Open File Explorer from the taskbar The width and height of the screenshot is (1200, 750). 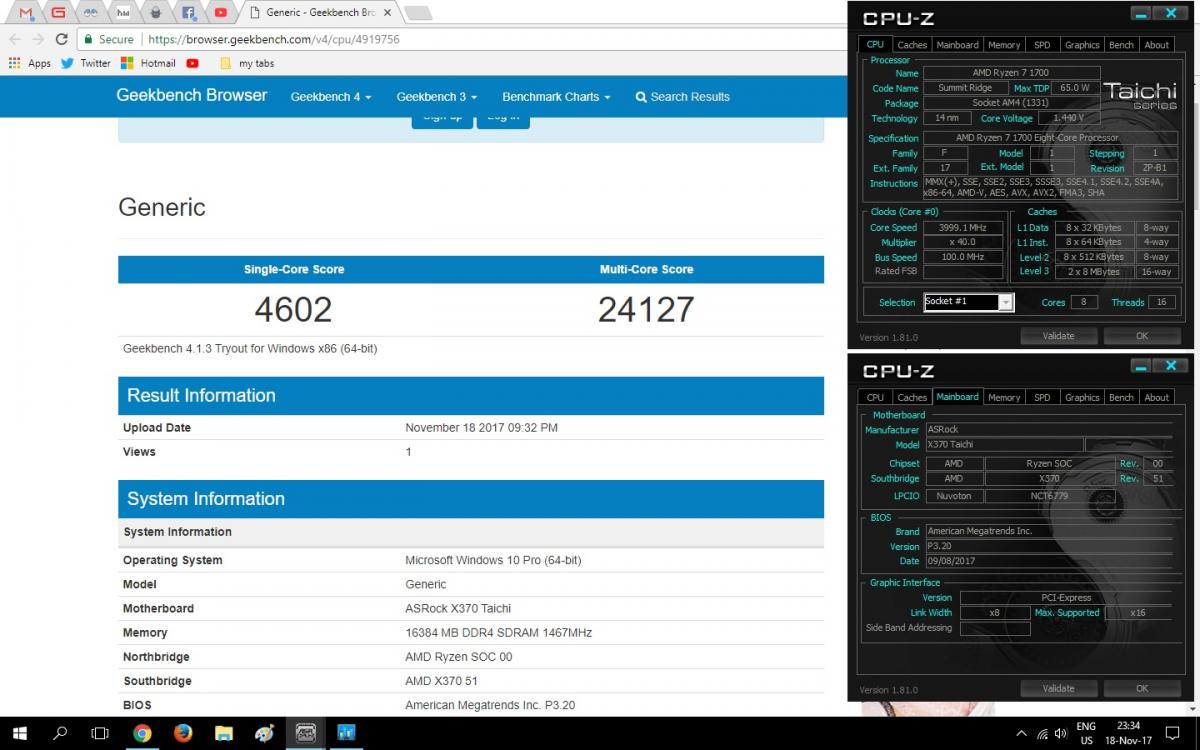click(x=224, y=733)
